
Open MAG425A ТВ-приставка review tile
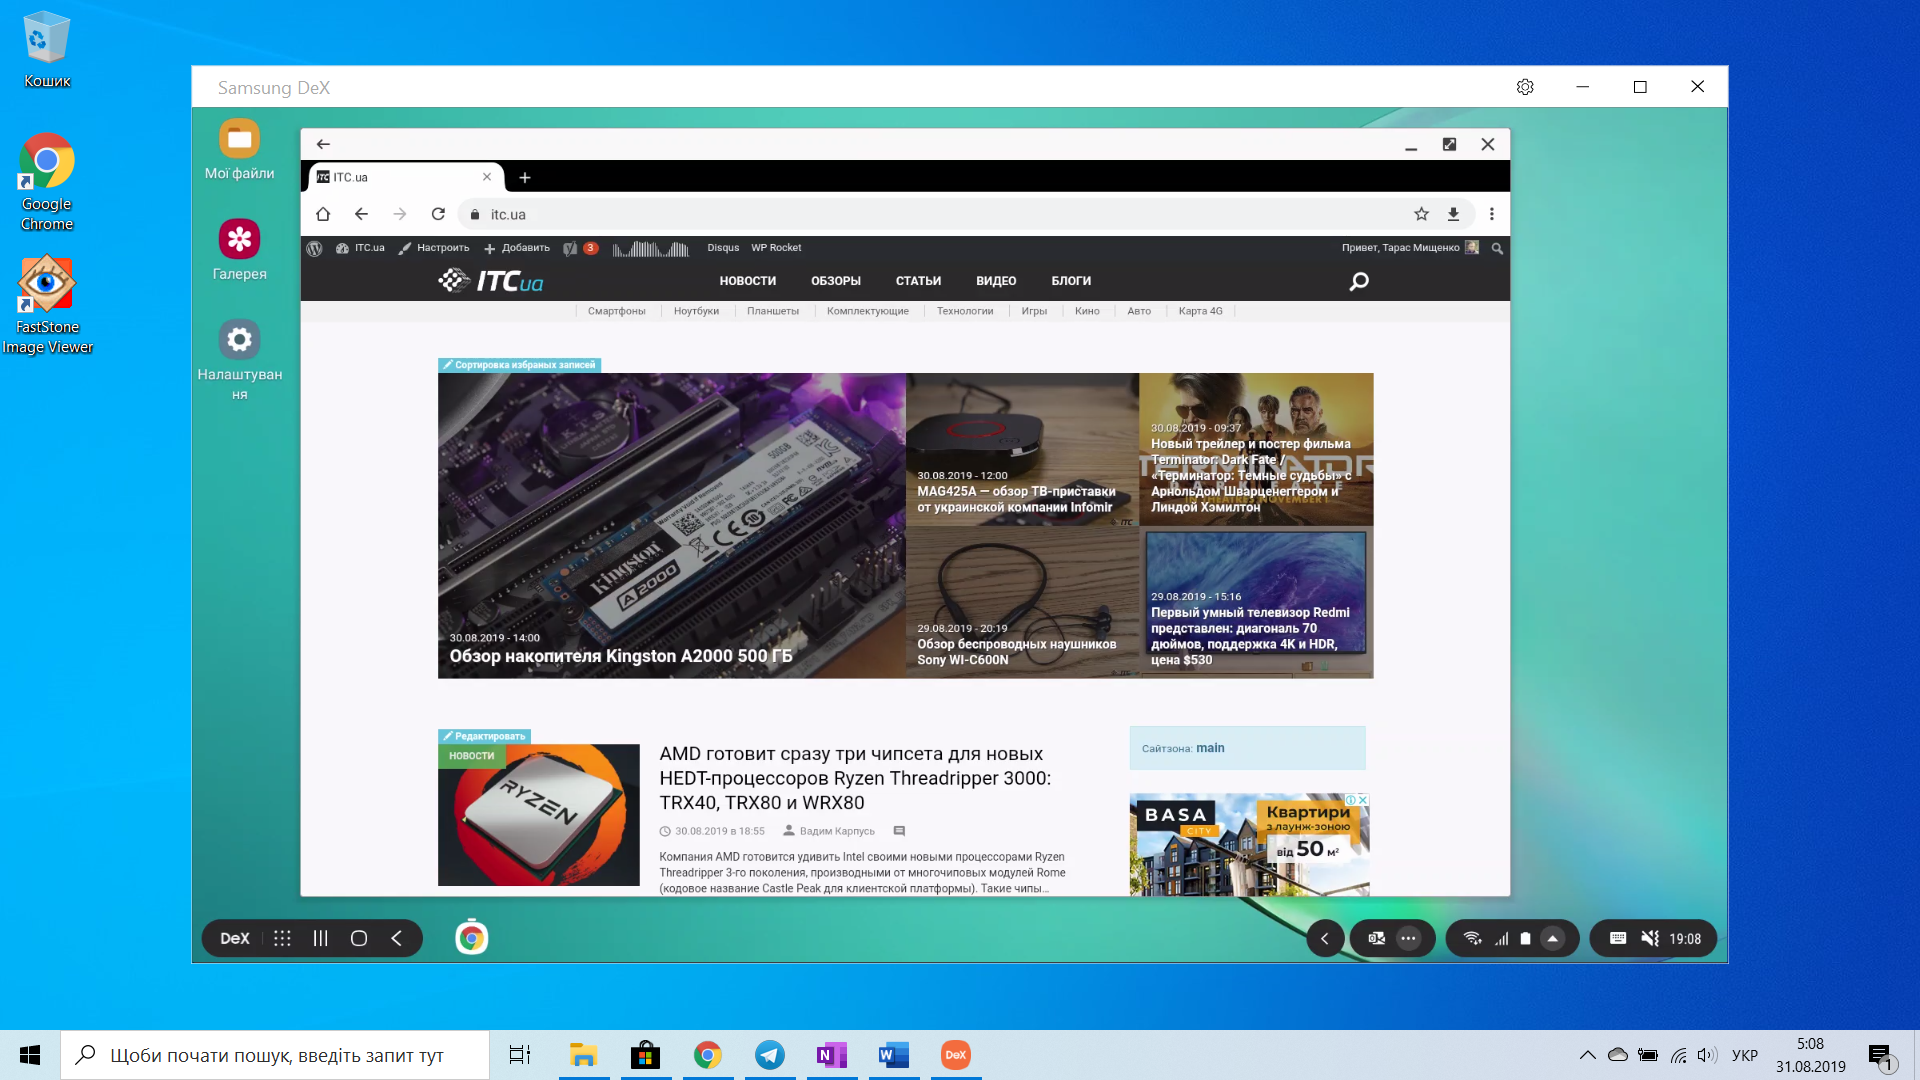pos(1022,450)
